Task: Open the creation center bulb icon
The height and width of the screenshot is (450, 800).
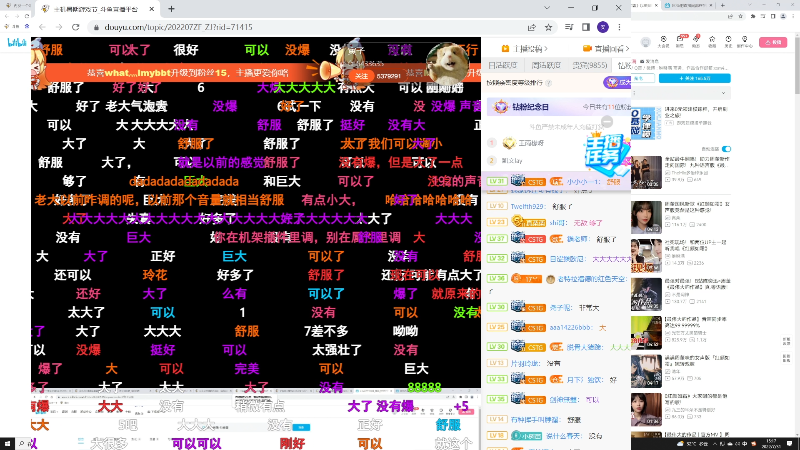Action: pyautogui.click(x=745, y=41)
